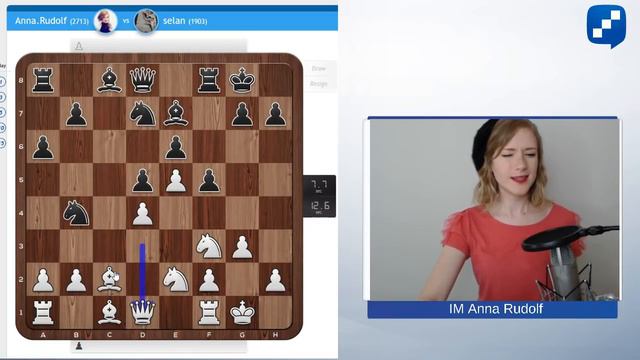Select the white pawn on h2
This screenshot has width=640, height=360.
tap(276, 280)
